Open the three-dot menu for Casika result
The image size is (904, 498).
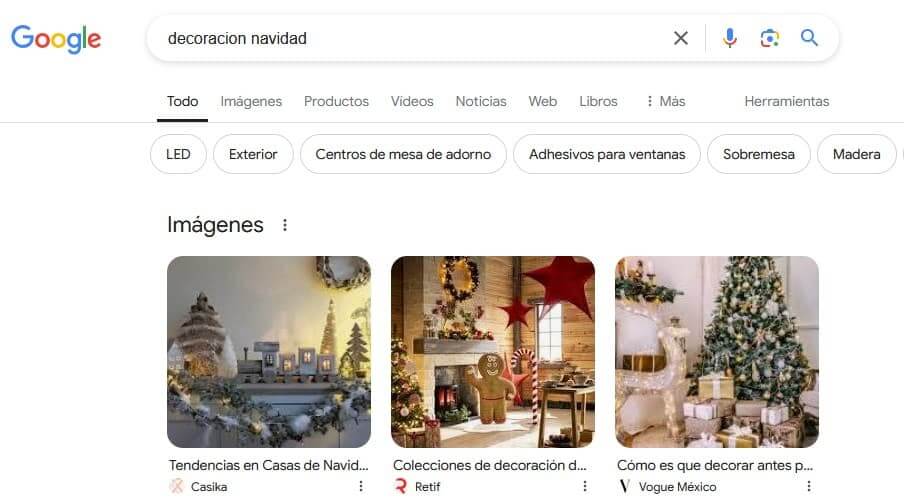pyautogui.click(x=361, y=486)
